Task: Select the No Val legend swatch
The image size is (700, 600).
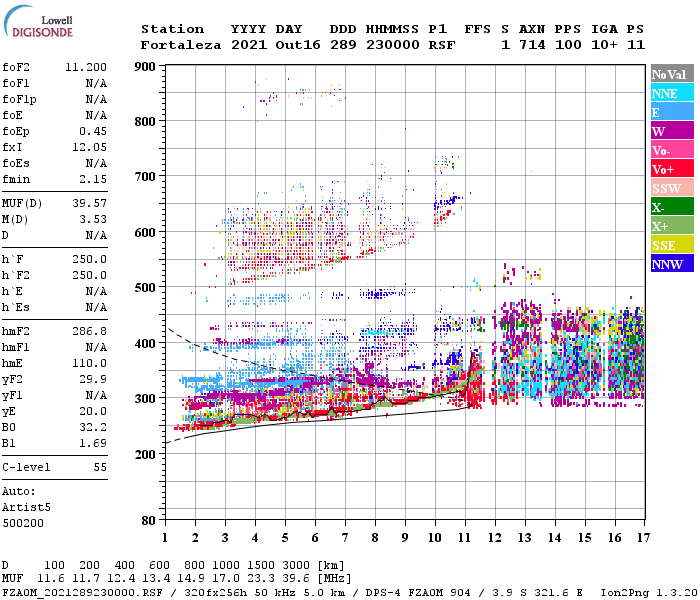Action: coord(672,74)
